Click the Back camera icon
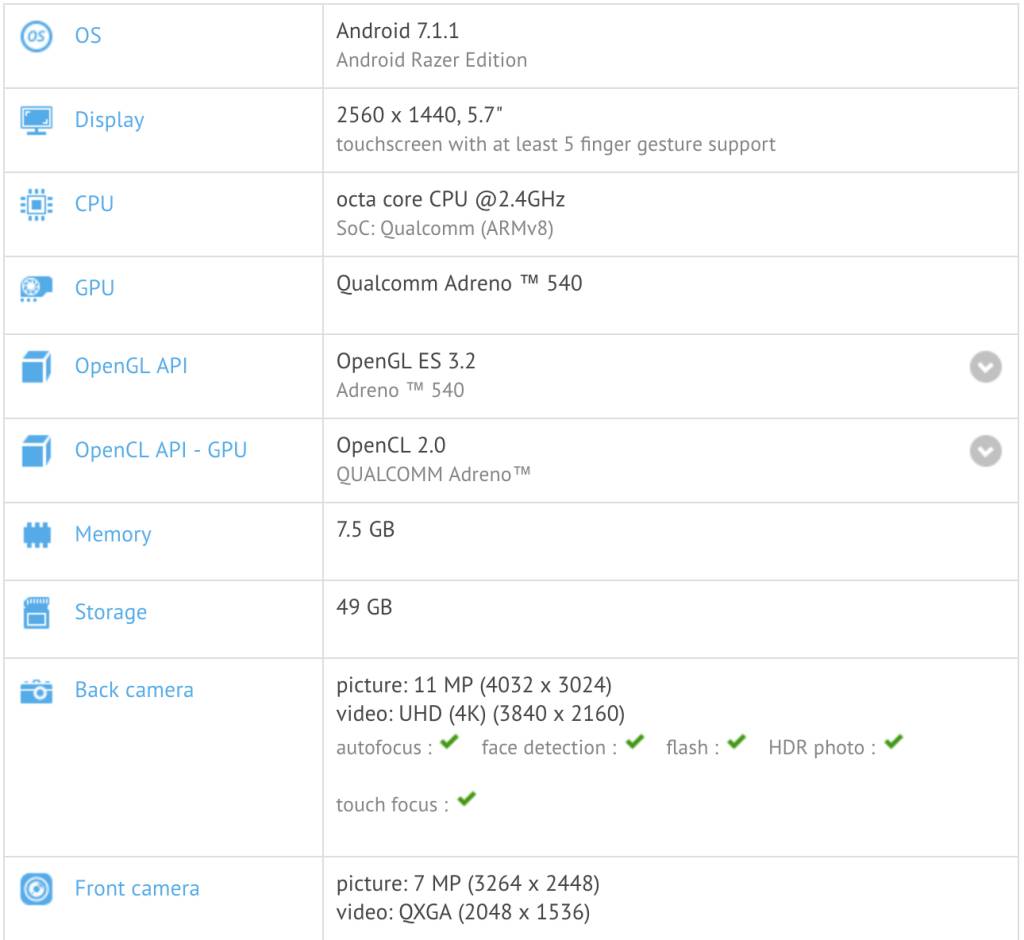The height and width of the screenshot is (940, 1024). [36, 691]
